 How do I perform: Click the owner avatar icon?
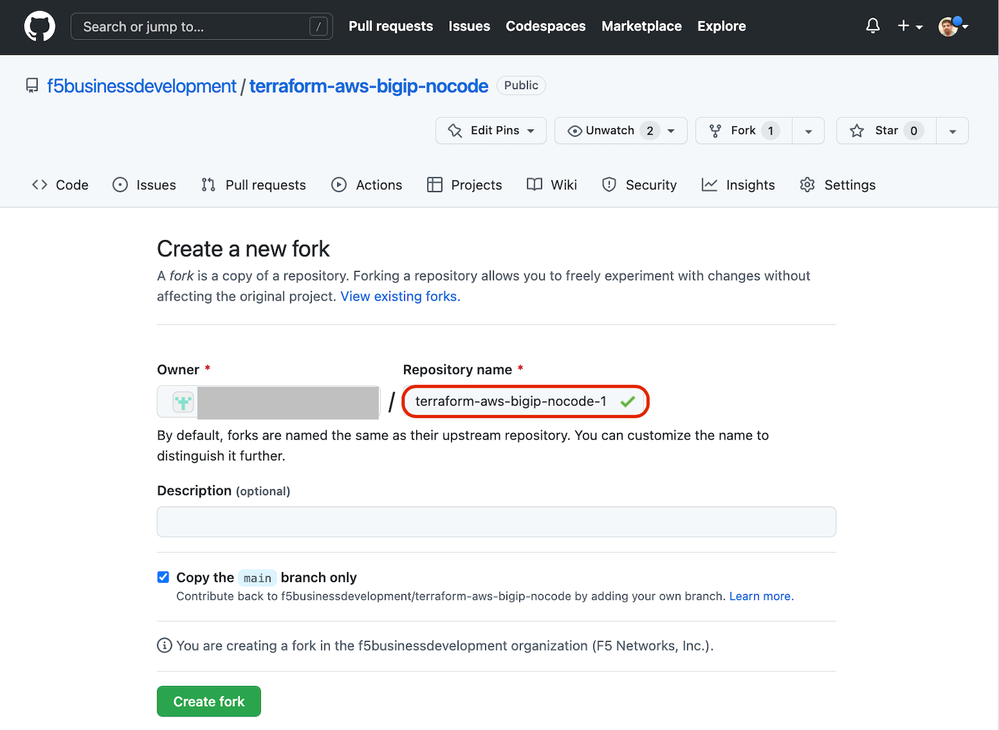[183, 402]
